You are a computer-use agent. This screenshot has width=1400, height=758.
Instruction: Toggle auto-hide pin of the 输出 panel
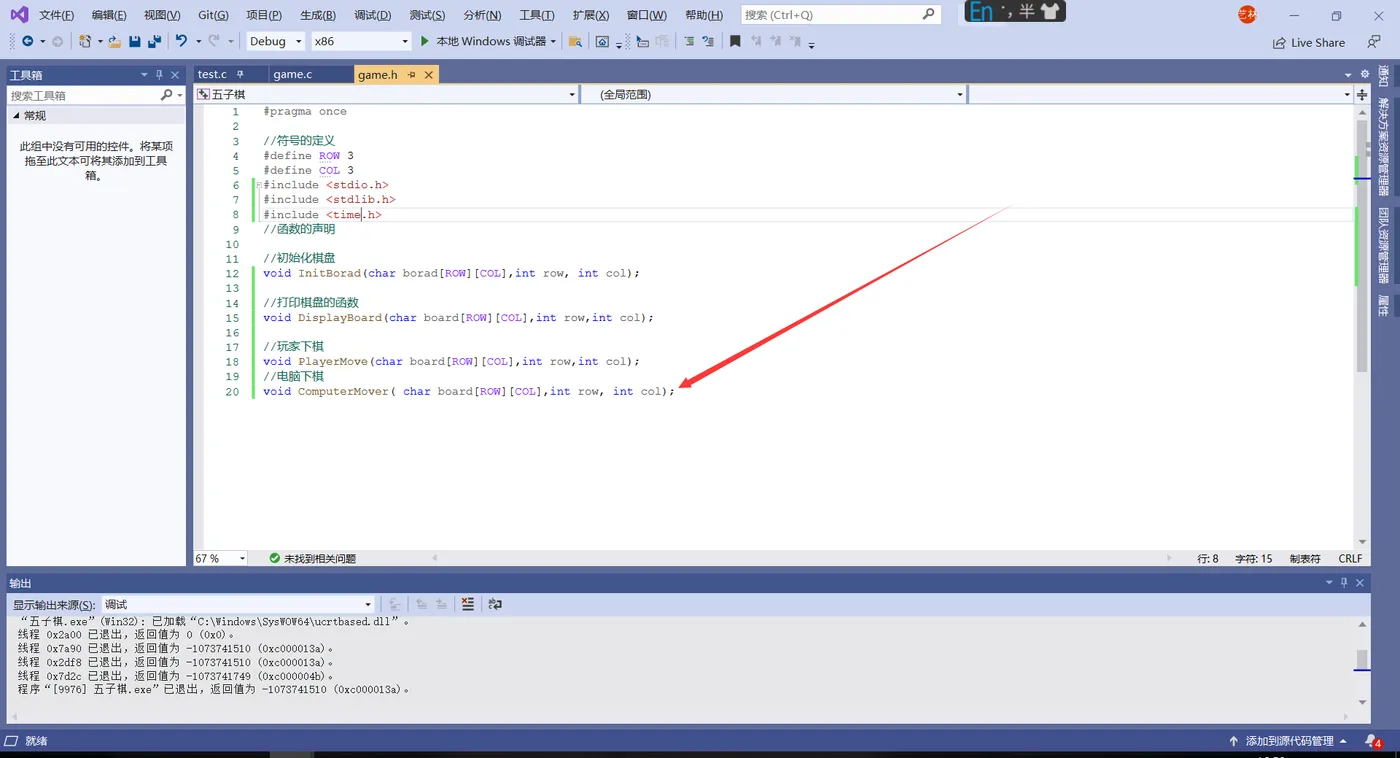1344,582
